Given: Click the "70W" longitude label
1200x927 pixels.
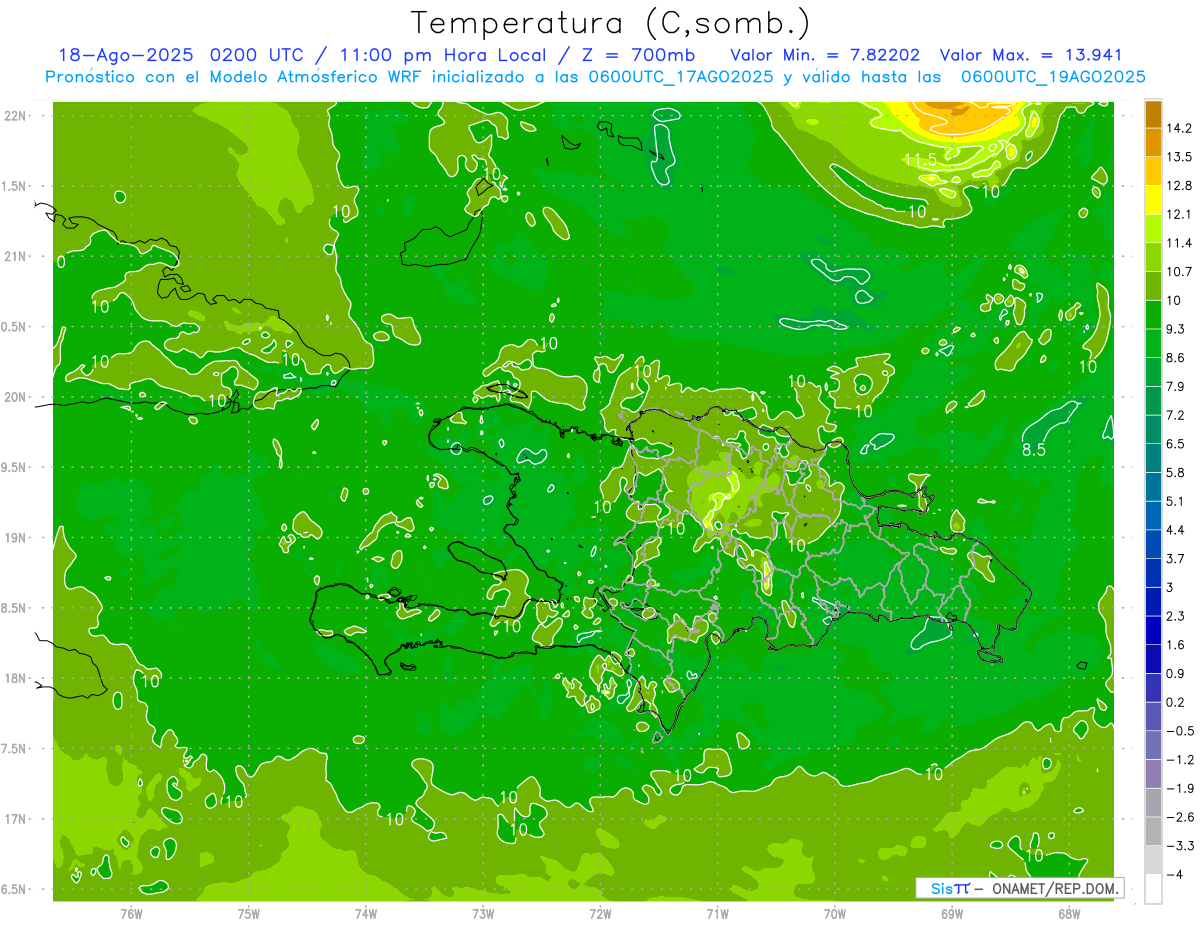Looking at the screenshot, I should 835,914.
